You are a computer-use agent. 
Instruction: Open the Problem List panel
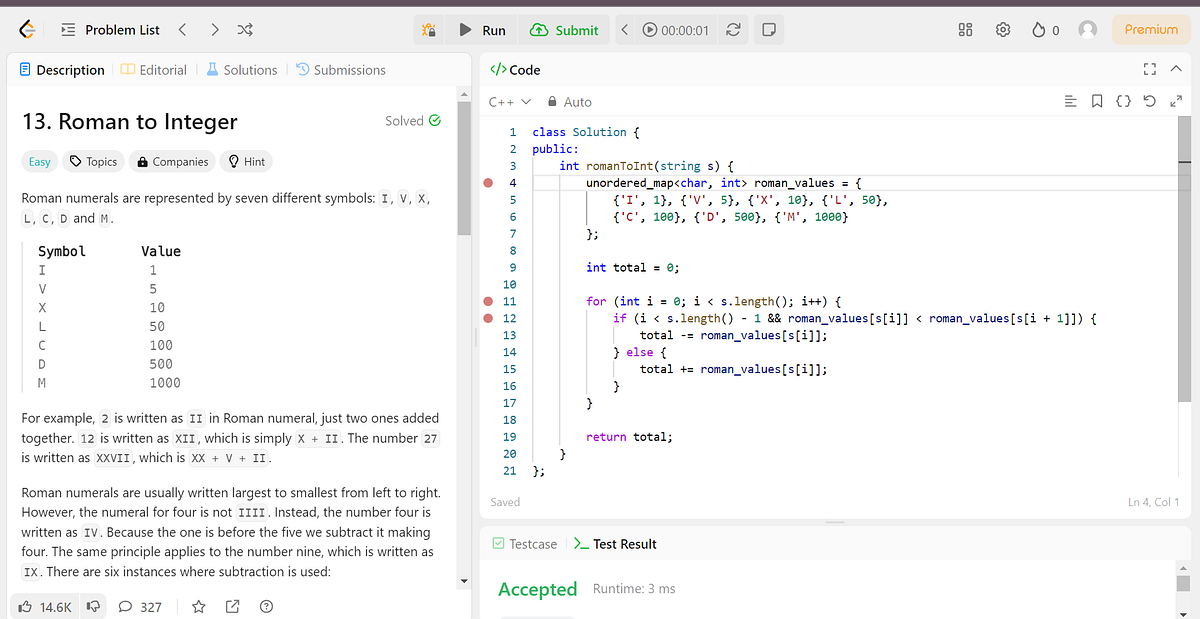point(110,30)
